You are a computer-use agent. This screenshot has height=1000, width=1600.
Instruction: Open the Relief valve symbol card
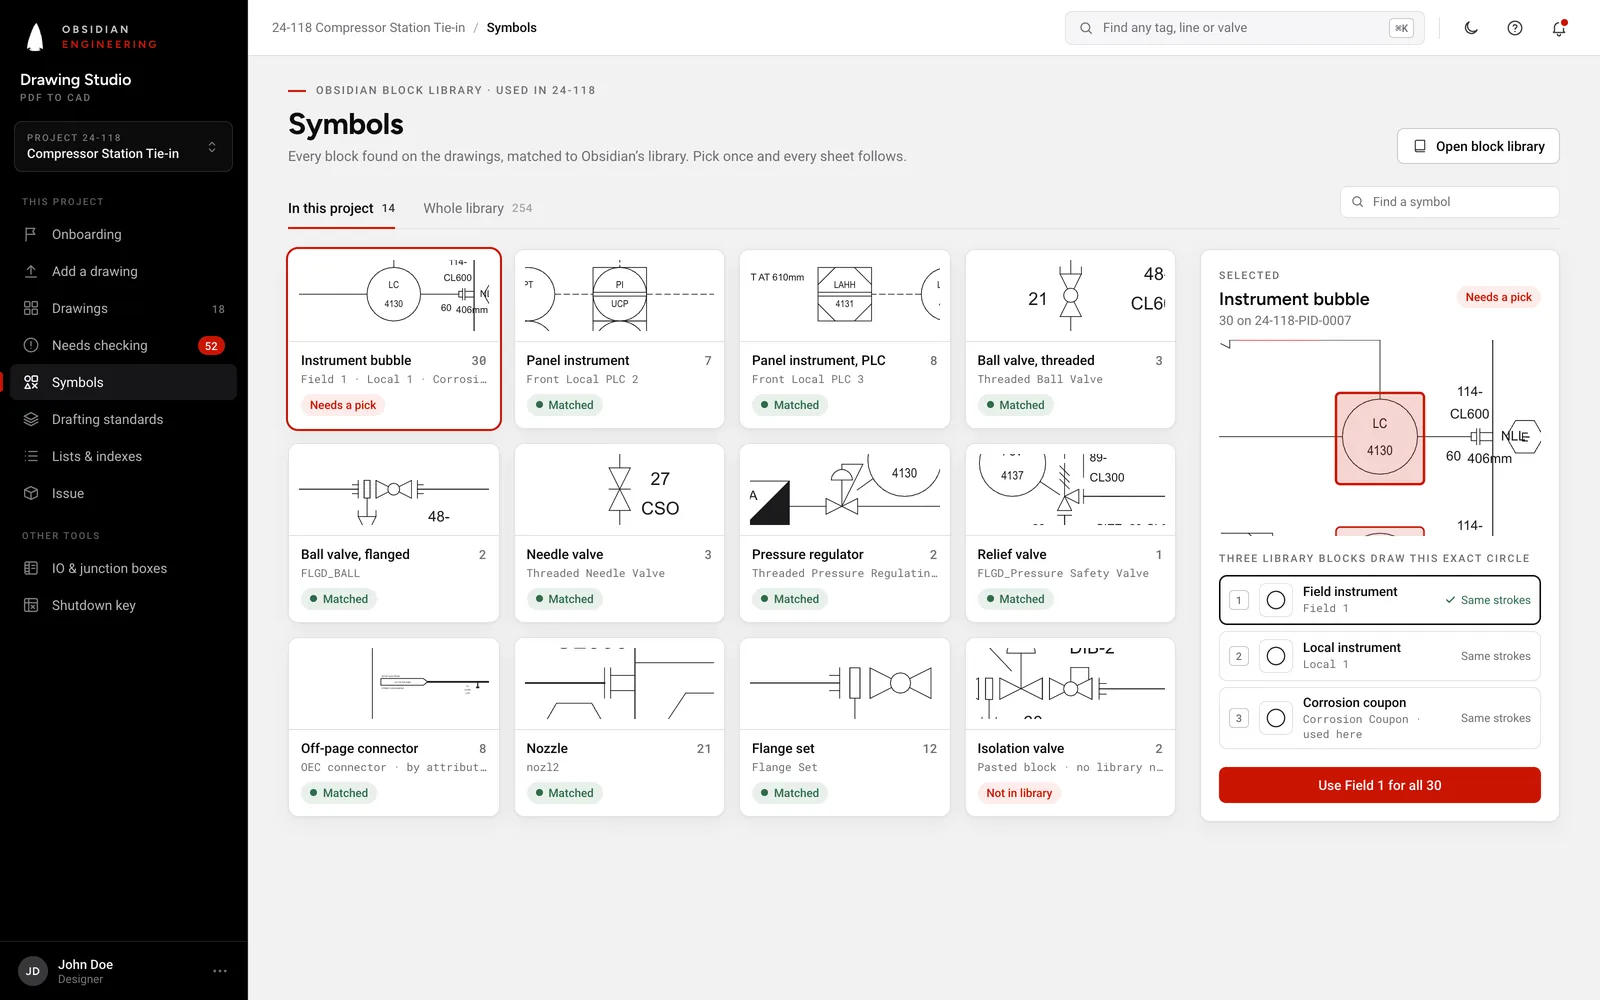click(x=1070, y=533)
